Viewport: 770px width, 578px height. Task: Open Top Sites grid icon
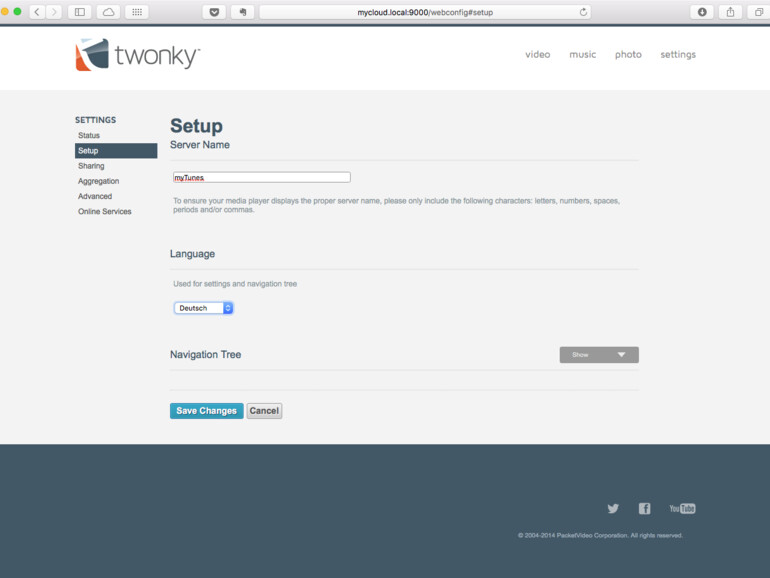pos(137,12)
